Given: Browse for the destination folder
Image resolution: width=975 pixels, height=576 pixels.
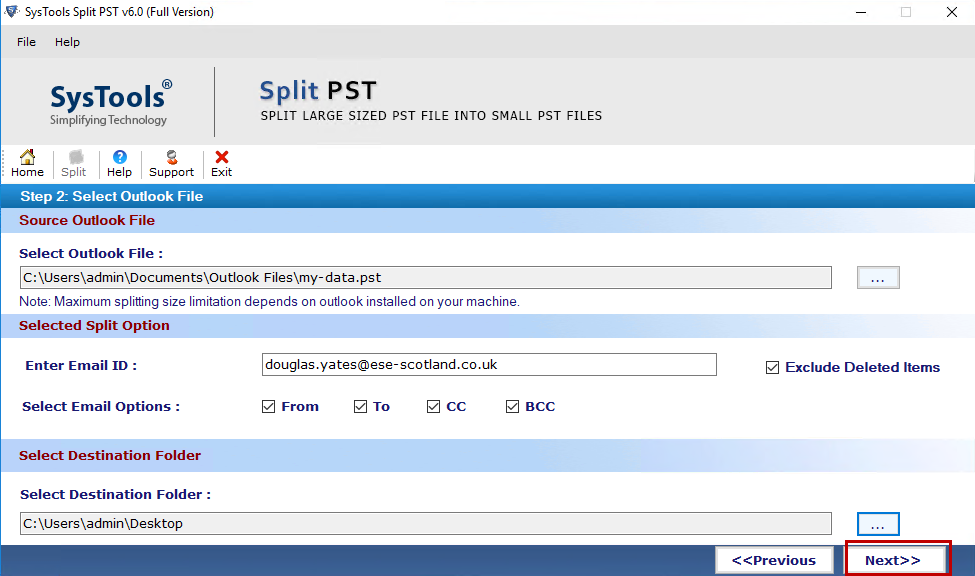Looking at the screenshot, I should 878,524.
